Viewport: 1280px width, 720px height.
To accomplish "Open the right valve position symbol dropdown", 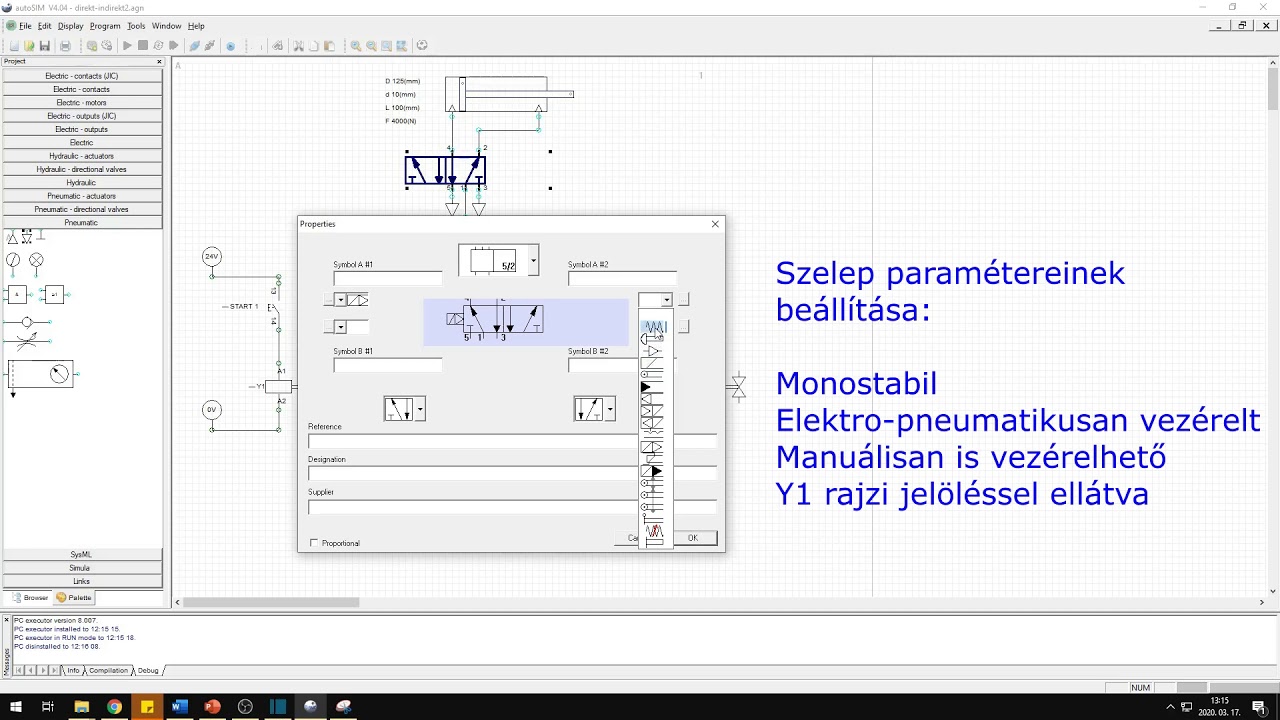I will click(x=610, y=409).
